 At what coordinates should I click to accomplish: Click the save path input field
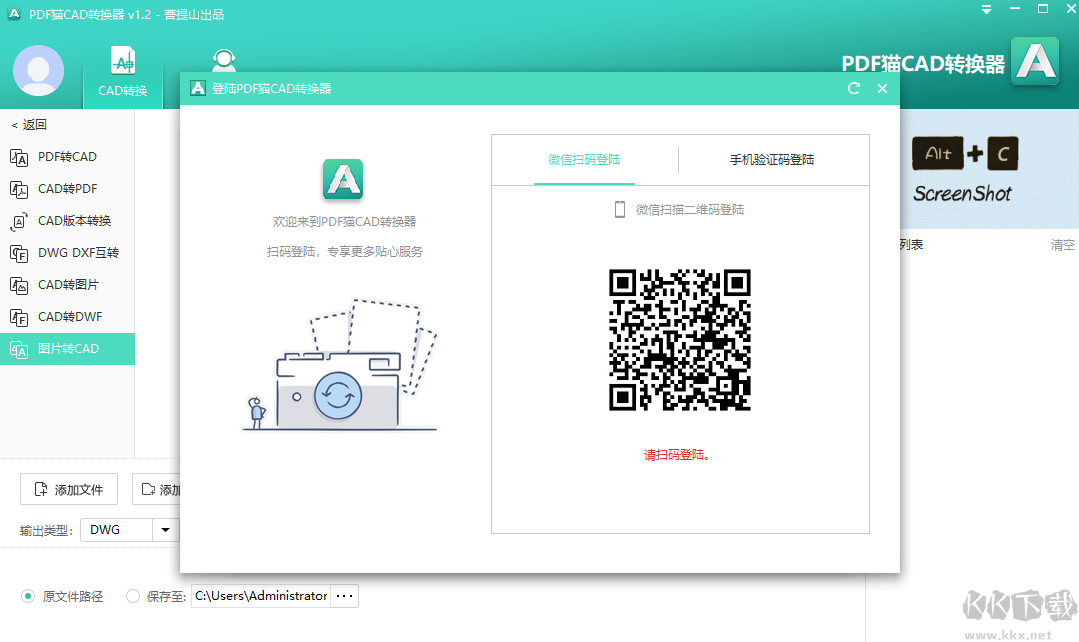point(260,595)
